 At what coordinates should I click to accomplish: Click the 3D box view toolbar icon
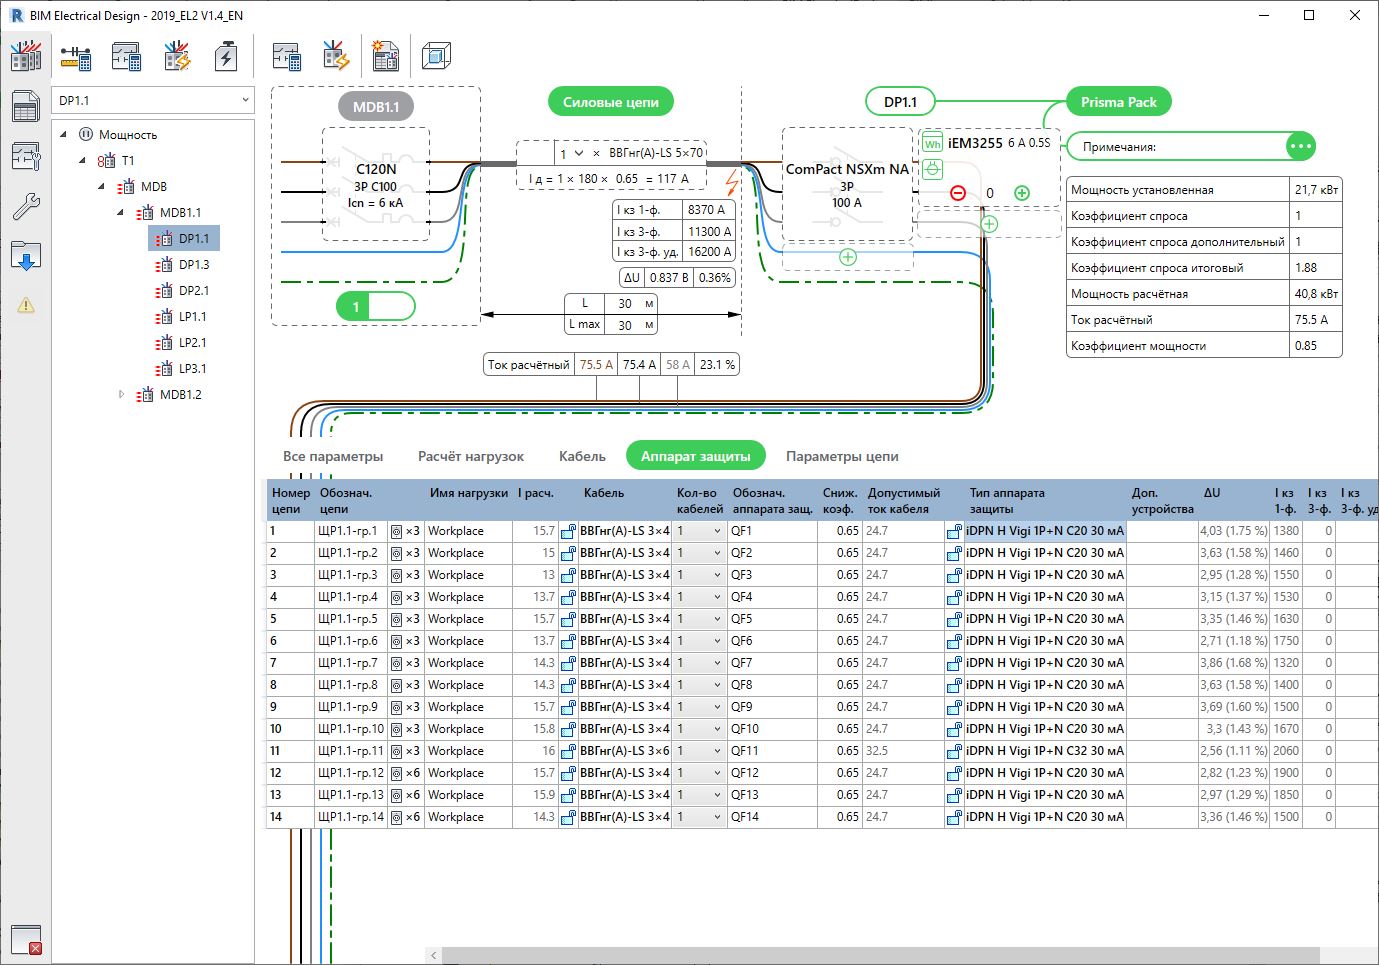(x=436, y=56)
